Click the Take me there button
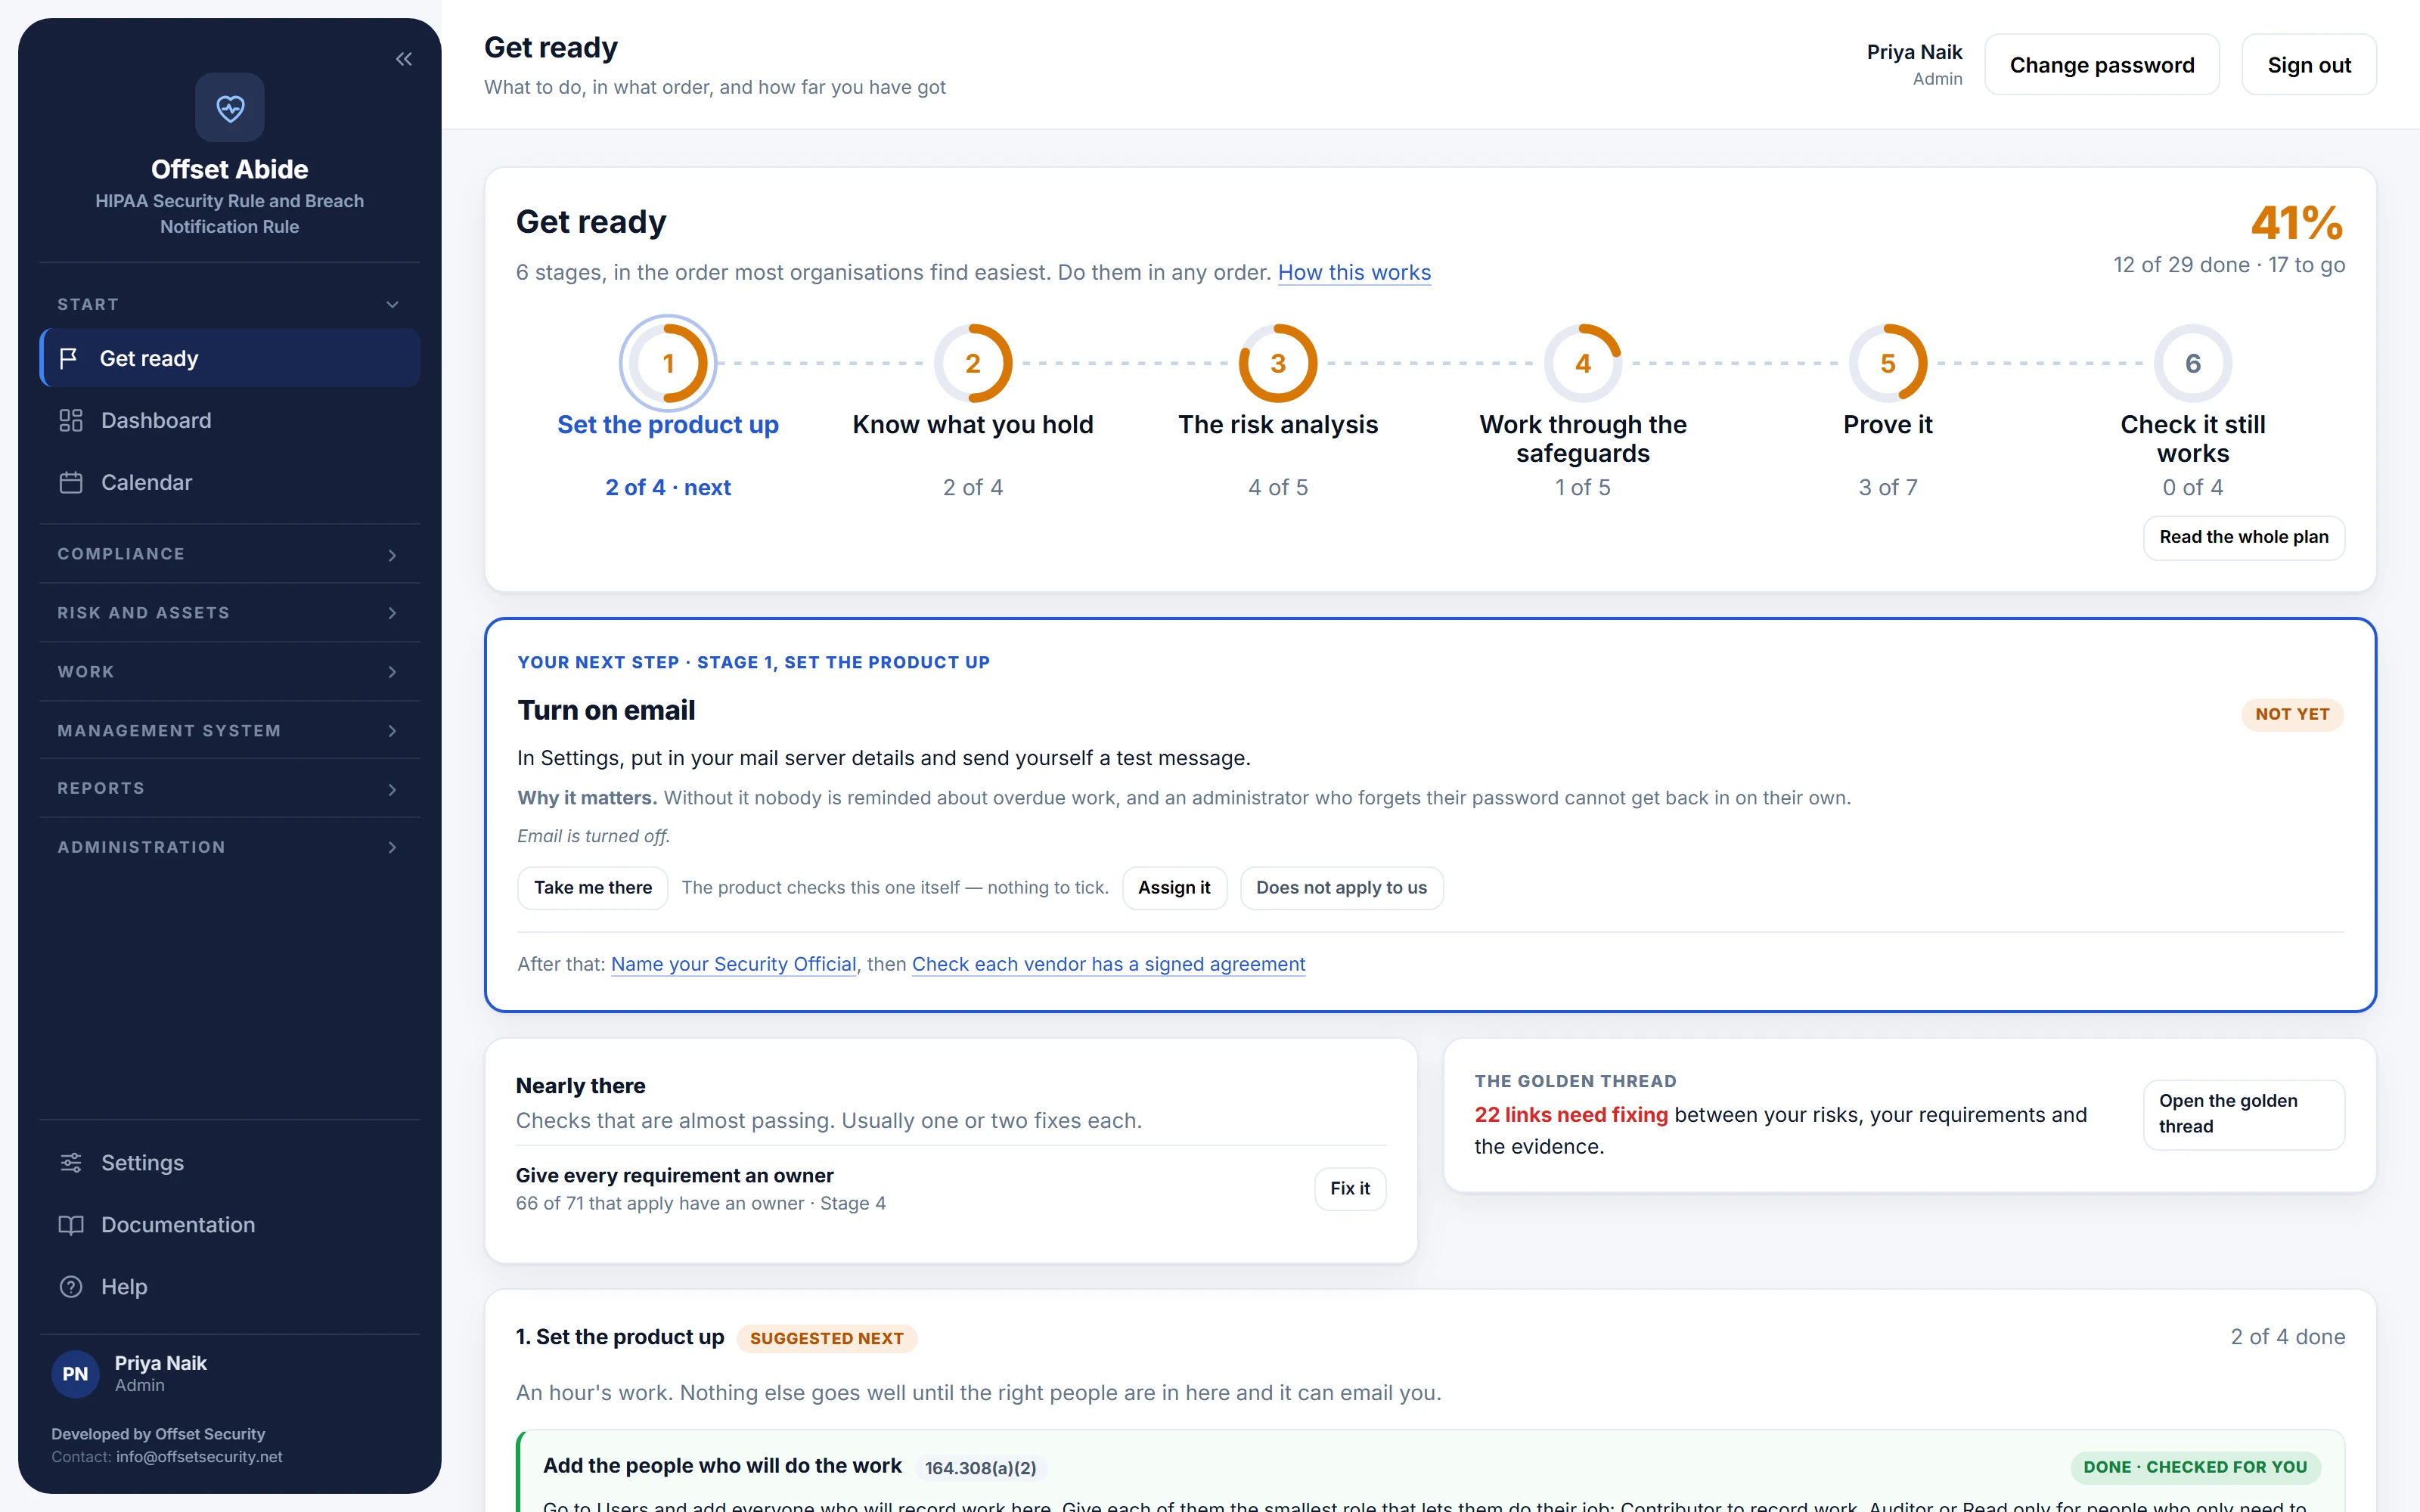 click(593, 888)
